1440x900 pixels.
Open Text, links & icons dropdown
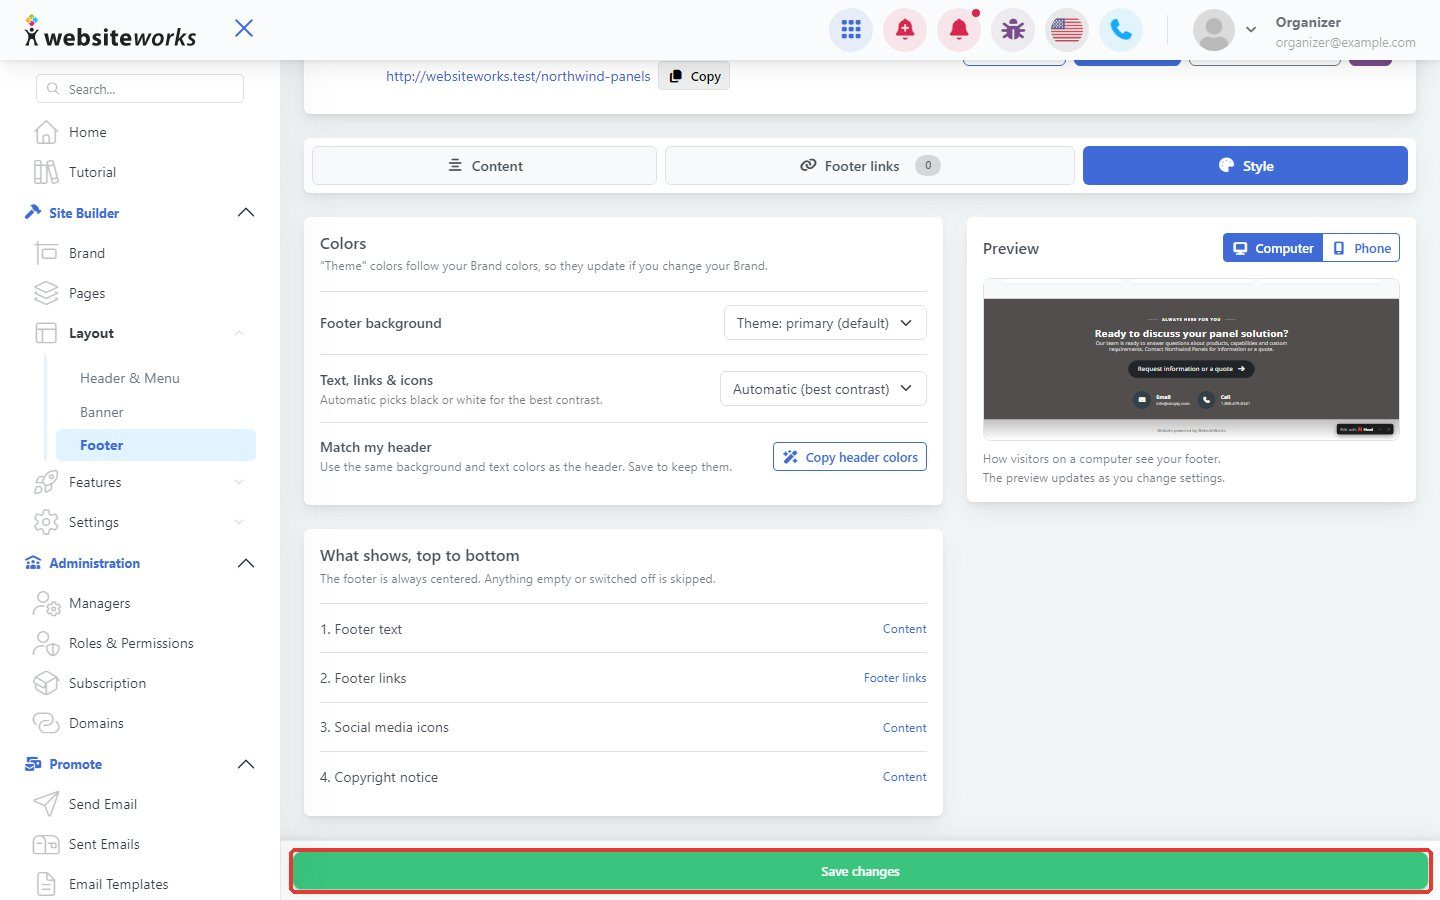coord(823,389)
